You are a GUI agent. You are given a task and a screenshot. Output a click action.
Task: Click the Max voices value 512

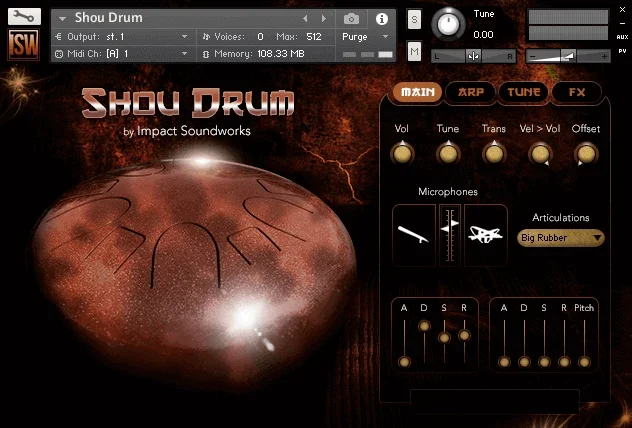pos(314,37)
